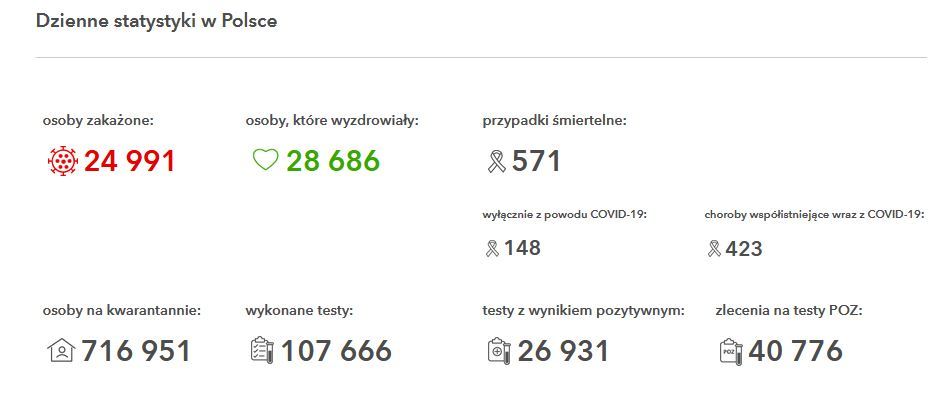The image size is (936, 401).
Task: Click the green heart recovered icon
Action: pos(265,160)
